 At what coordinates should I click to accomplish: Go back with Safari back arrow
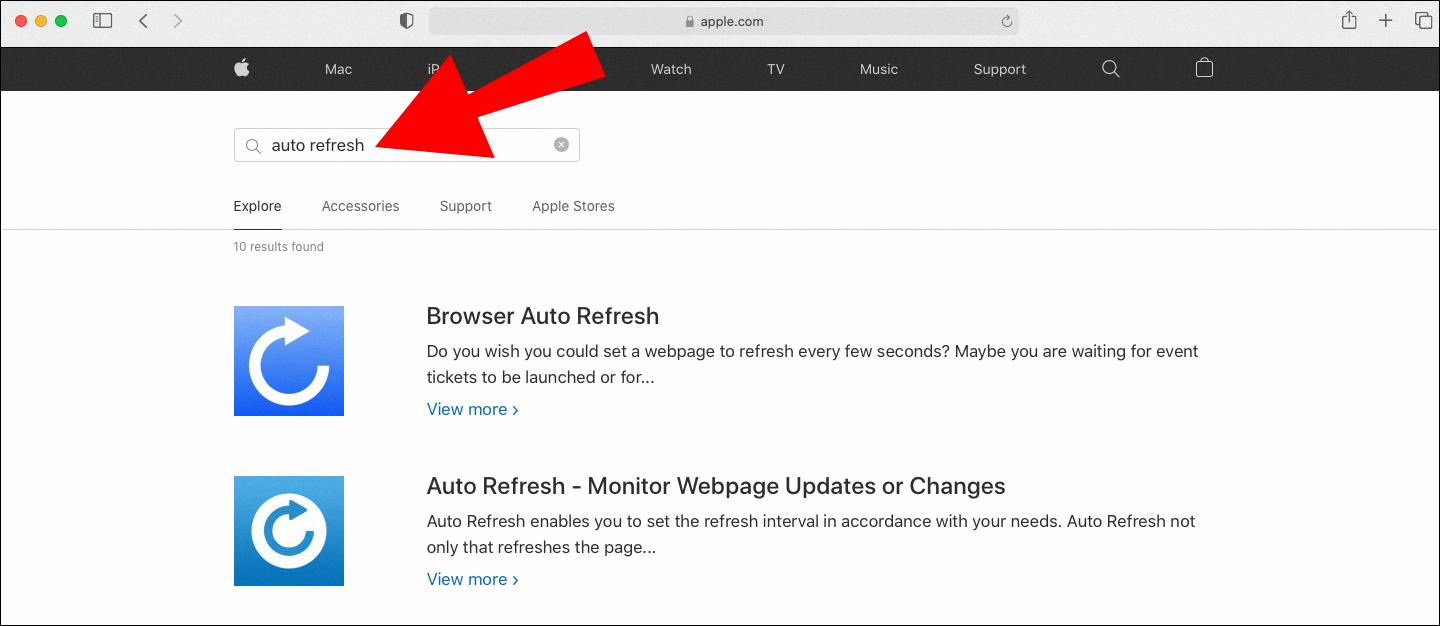click(x=144, y=20)
